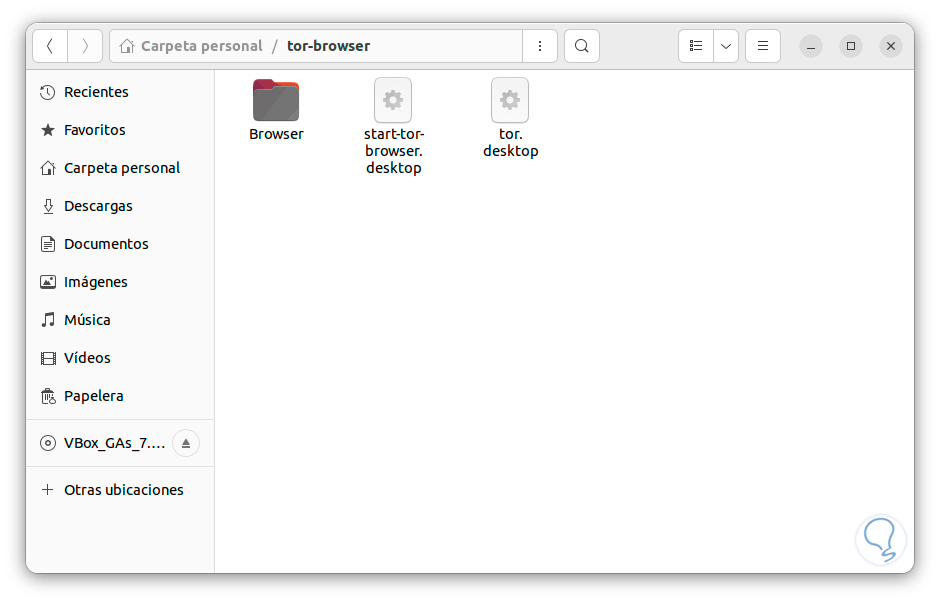Screen dimensions: 940x602
Task: Go back with the left arrow button
Action: (50, 46)
